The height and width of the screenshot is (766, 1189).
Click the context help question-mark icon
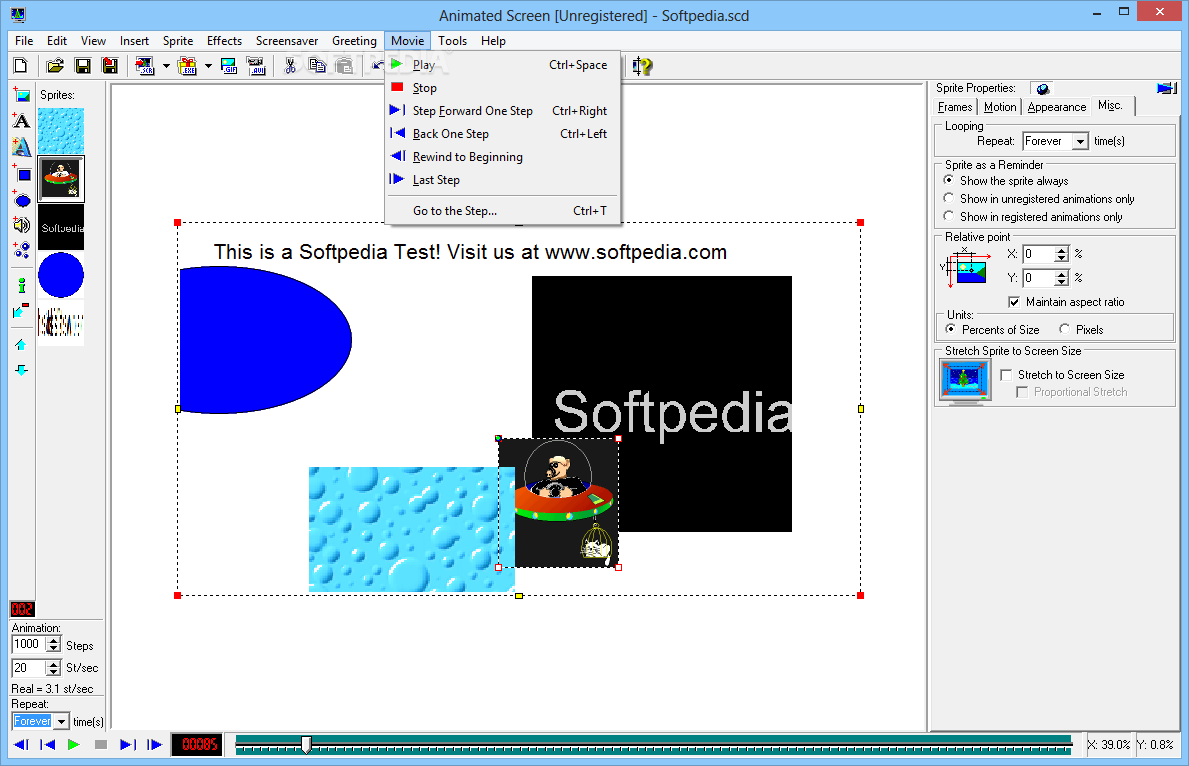click(642, 66)
